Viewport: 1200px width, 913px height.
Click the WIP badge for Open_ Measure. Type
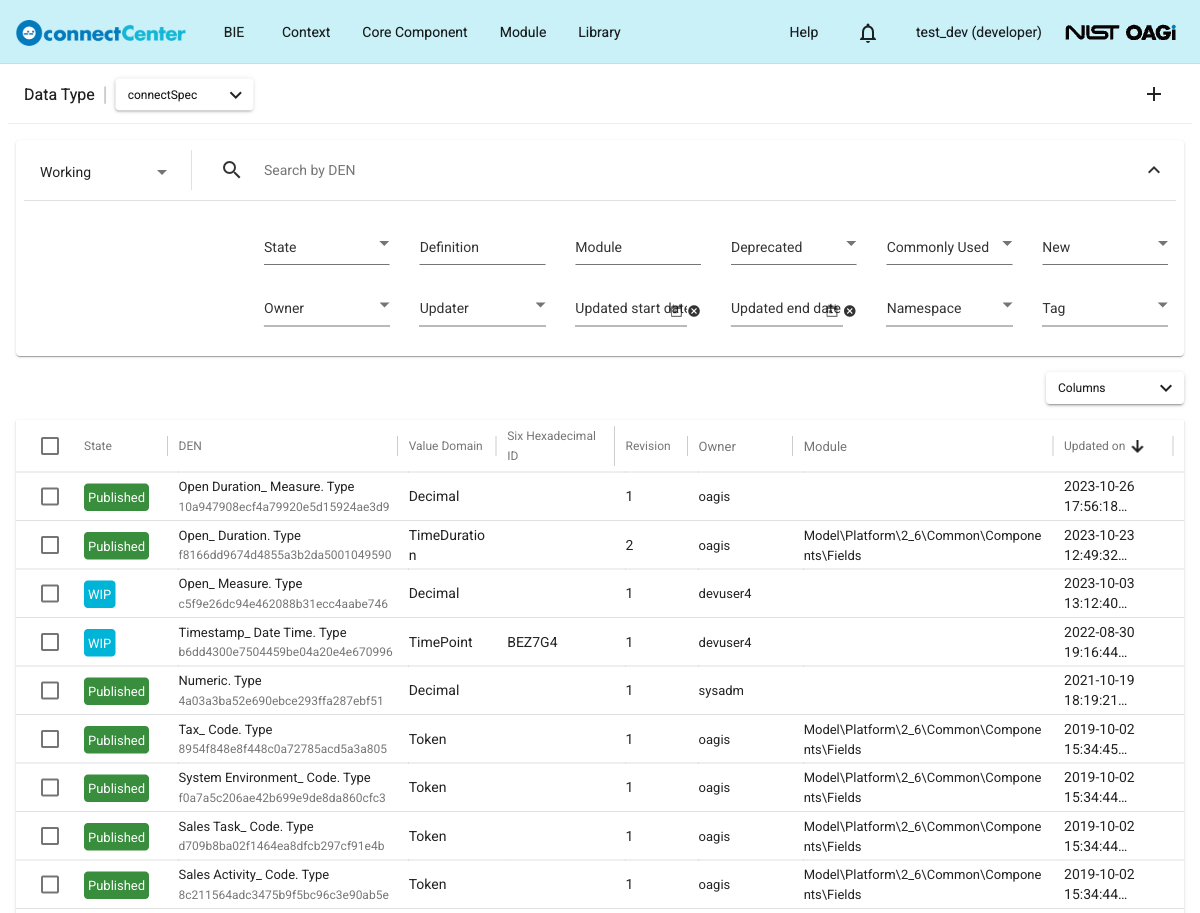tap(100, 594)
